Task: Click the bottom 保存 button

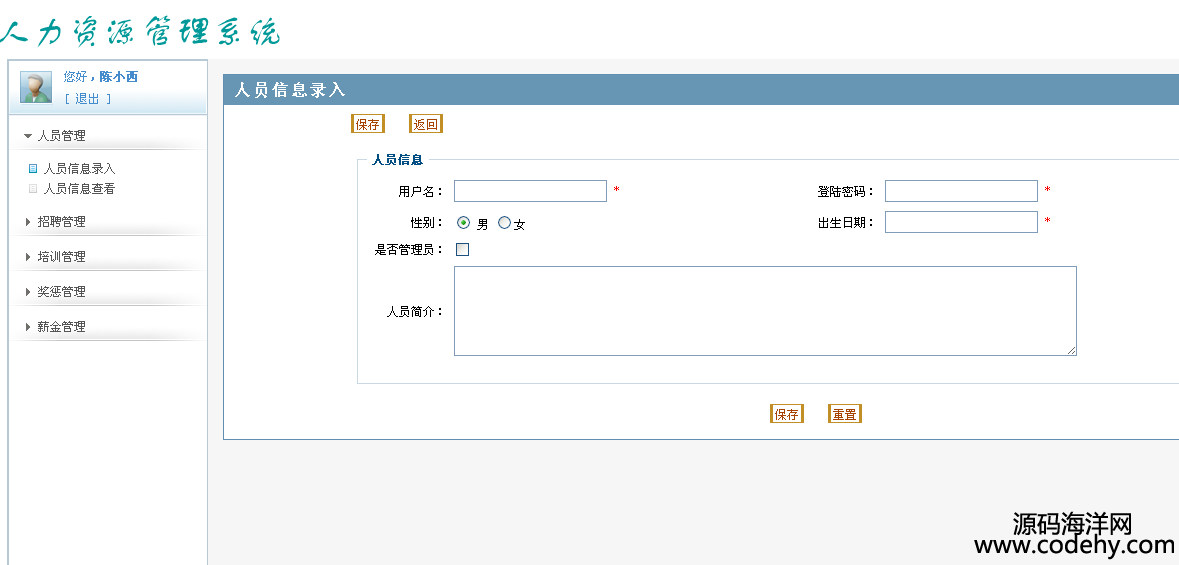Action: (x=787, y=414)
